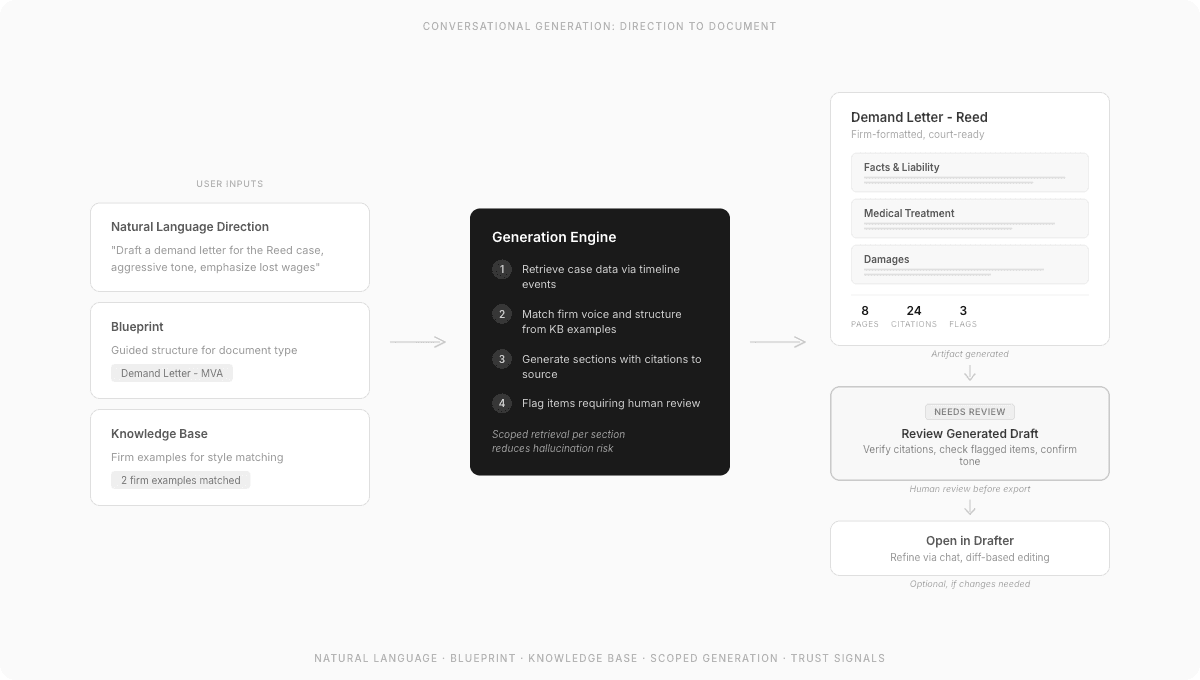1200x680 pixels.
Task: Select the Blueprint card heading
Action: coord(137,327)
